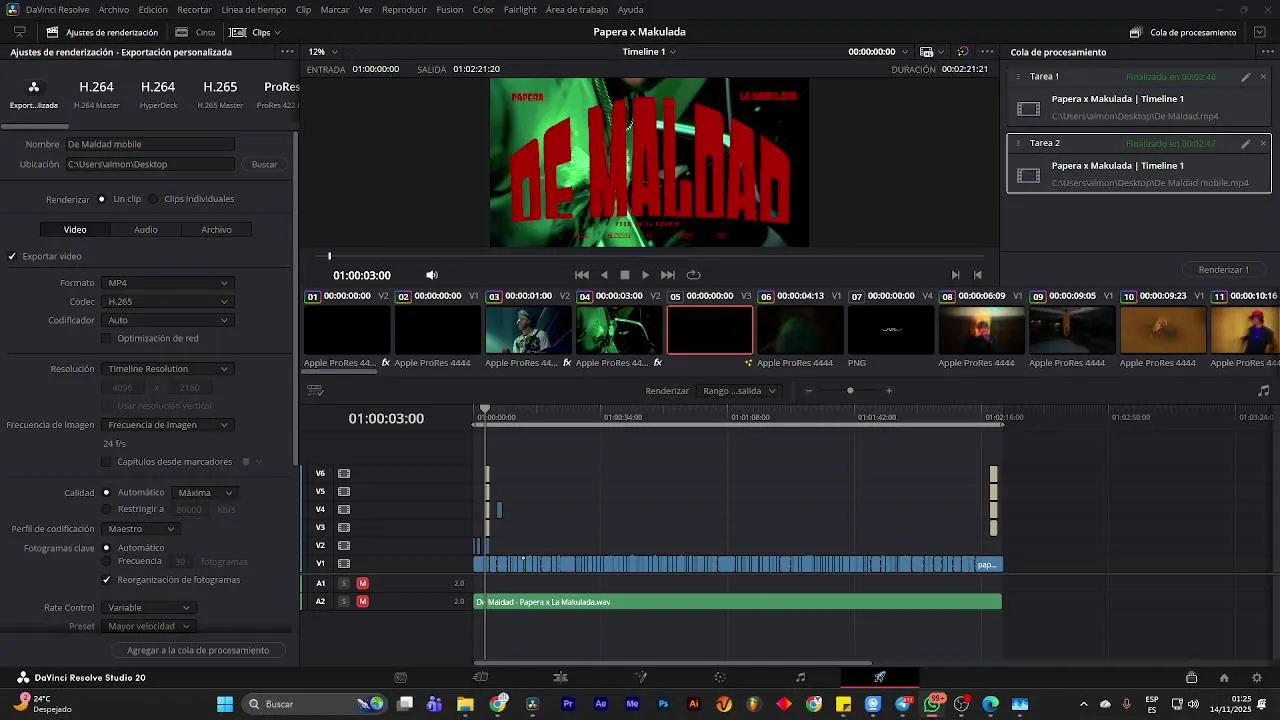The width and height of the screenshot is (1280, 720).
Task: Open the Media page icon
Action: pos(401,677)
